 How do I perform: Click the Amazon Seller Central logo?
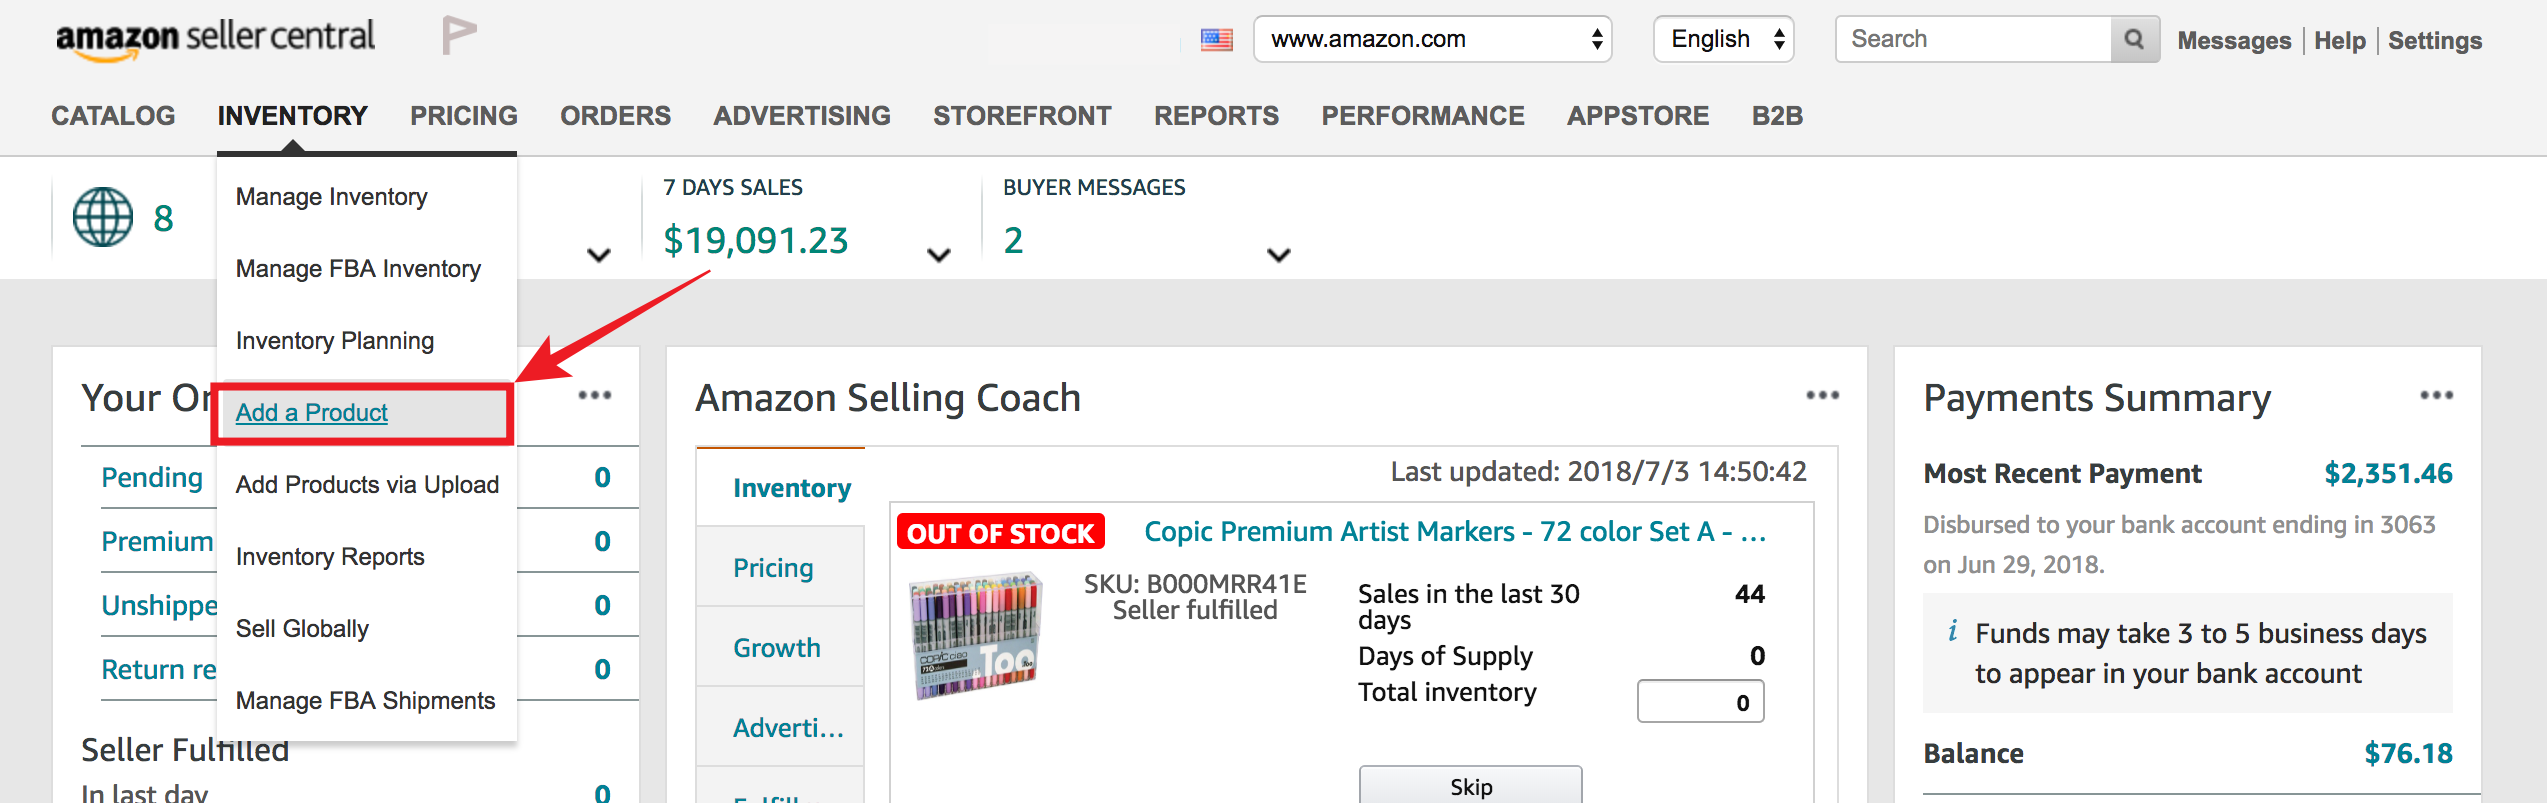click(215, 39)
